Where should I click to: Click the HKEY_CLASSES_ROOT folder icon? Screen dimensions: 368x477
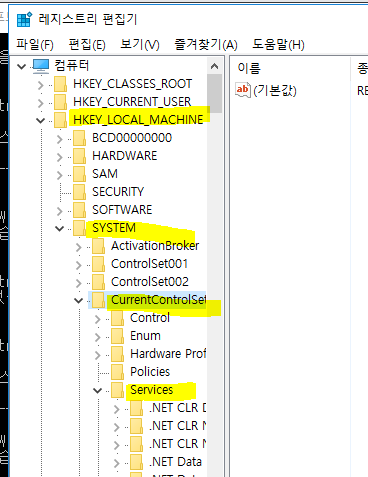tap(61, 84)
